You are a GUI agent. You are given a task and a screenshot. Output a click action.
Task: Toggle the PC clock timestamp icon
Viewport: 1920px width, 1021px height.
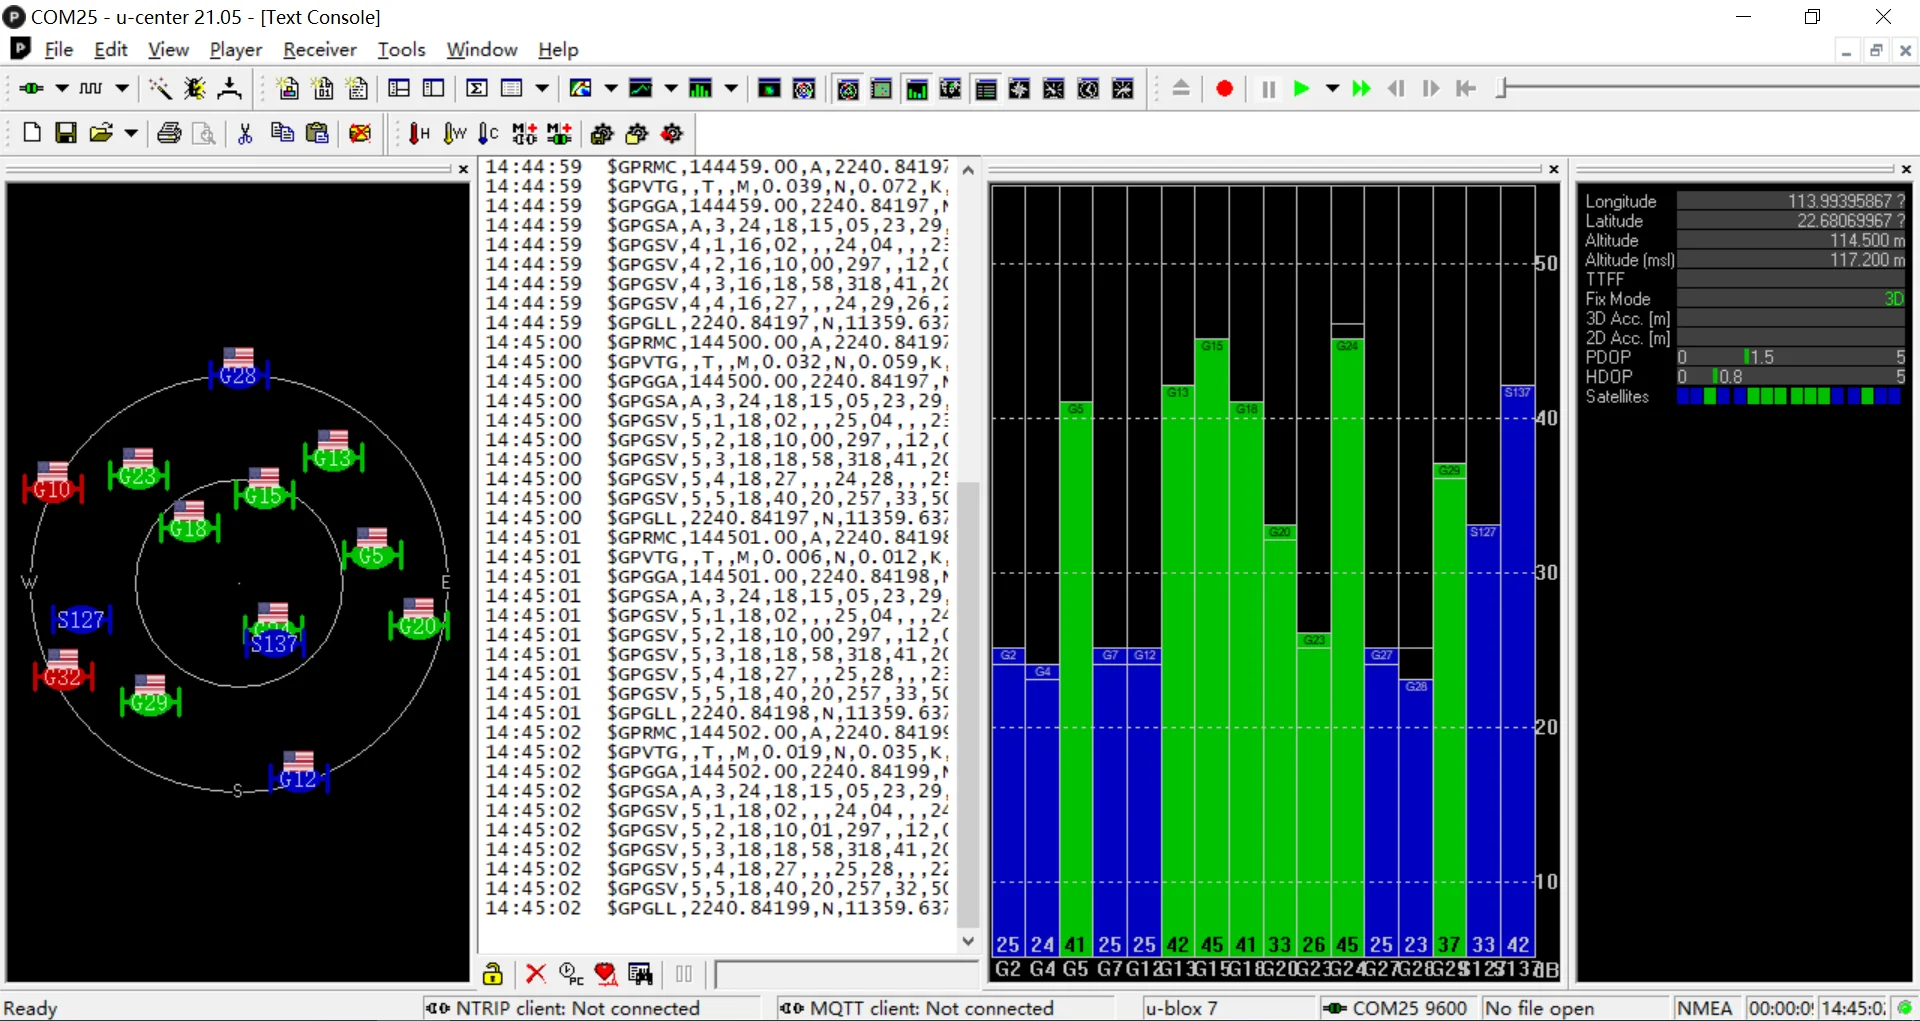pos(571,973)
